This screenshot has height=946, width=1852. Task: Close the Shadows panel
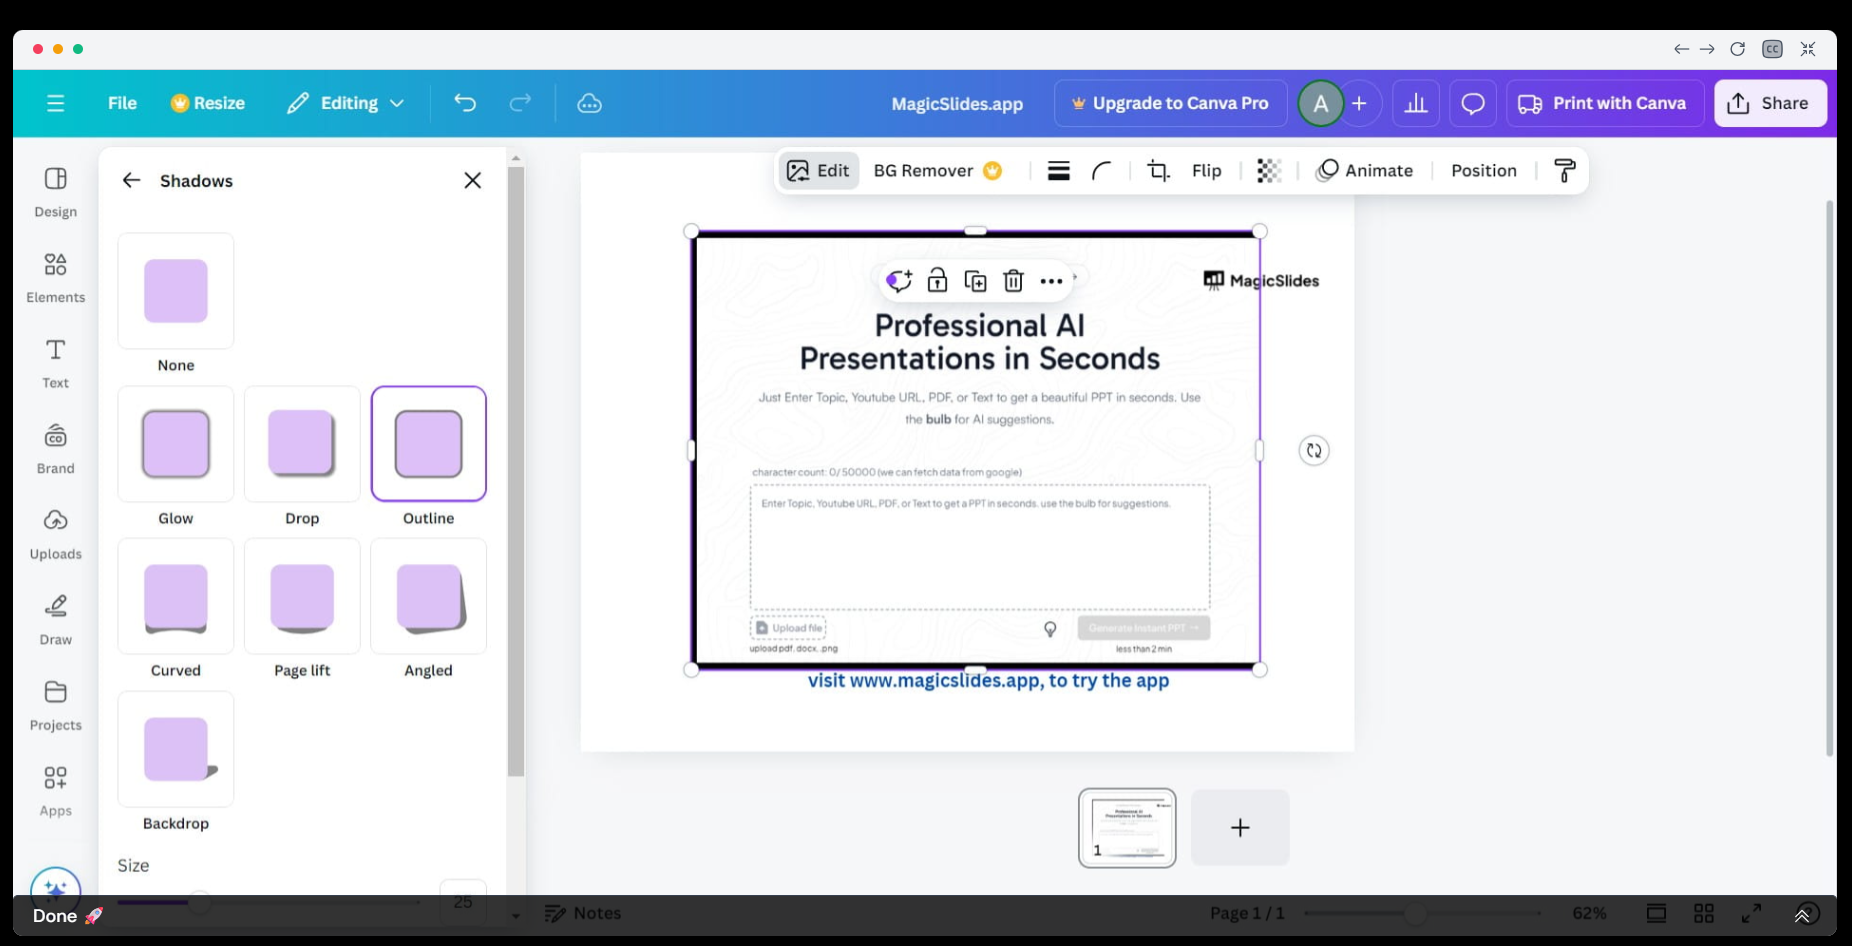click(x=473, y=180)
